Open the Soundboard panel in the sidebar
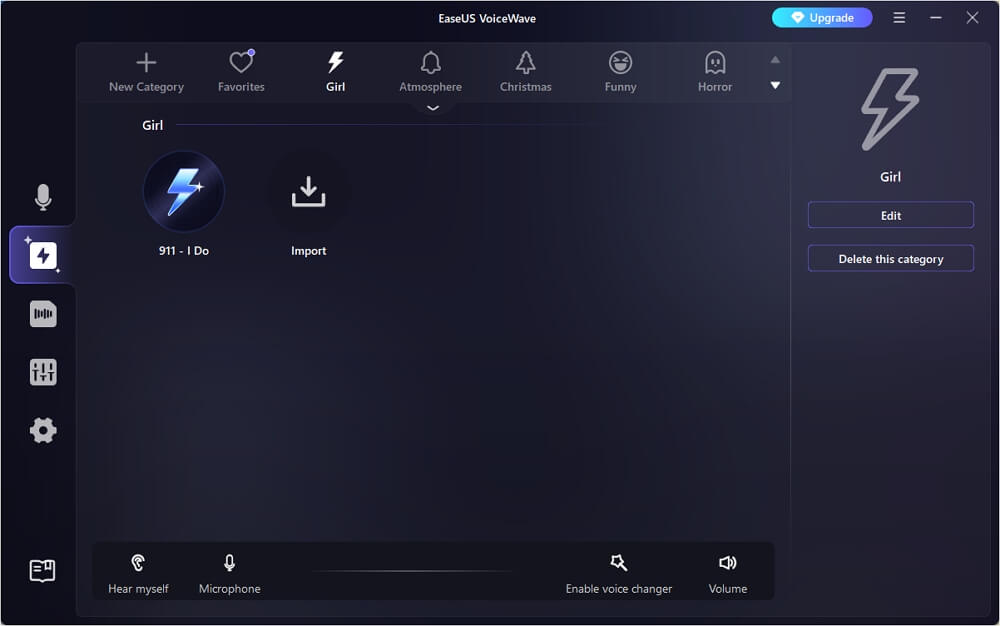Viewport: 1000px width, 626px height. pos(43,313)
